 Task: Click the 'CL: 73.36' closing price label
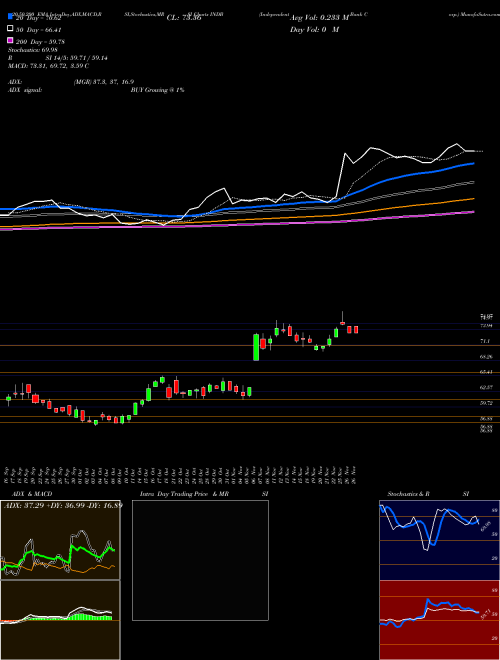click(x=184, y=18)
